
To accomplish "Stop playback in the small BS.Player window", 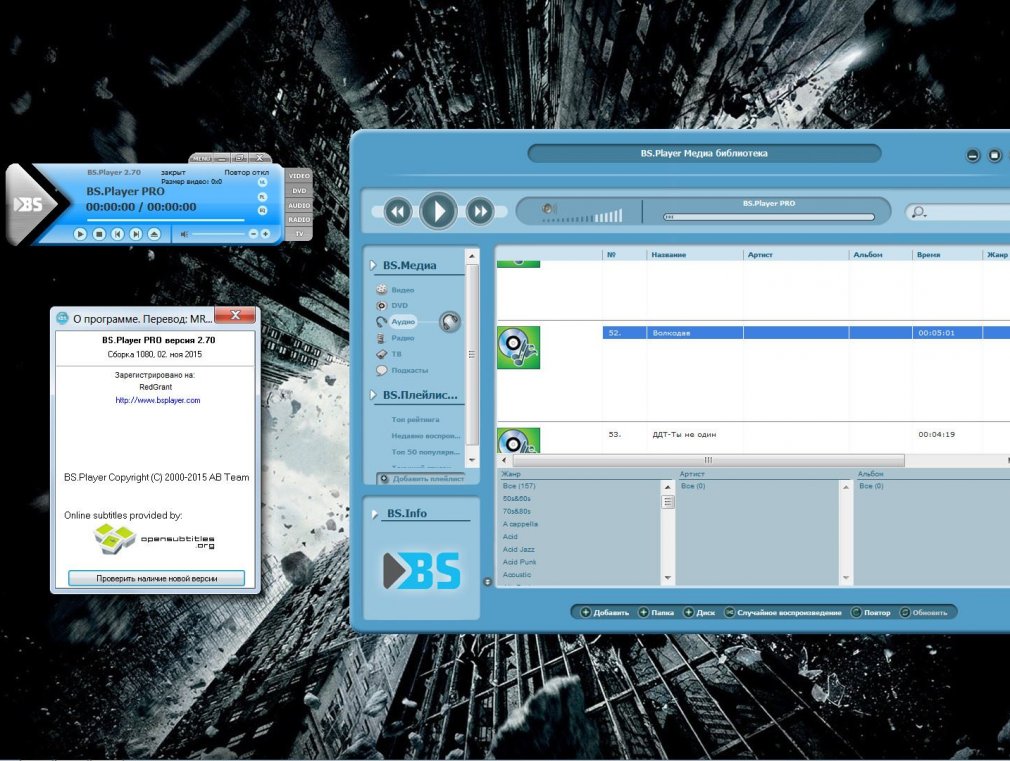I will click(99, 234).
